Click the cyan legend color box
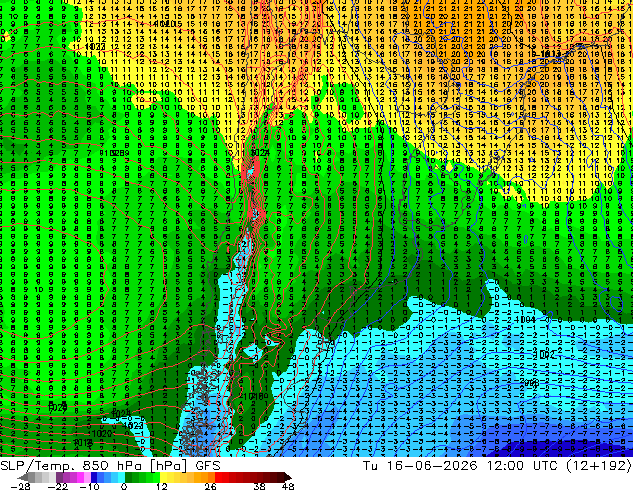The image size is (634, 490). pyautogui.click(x=121, y=477)
